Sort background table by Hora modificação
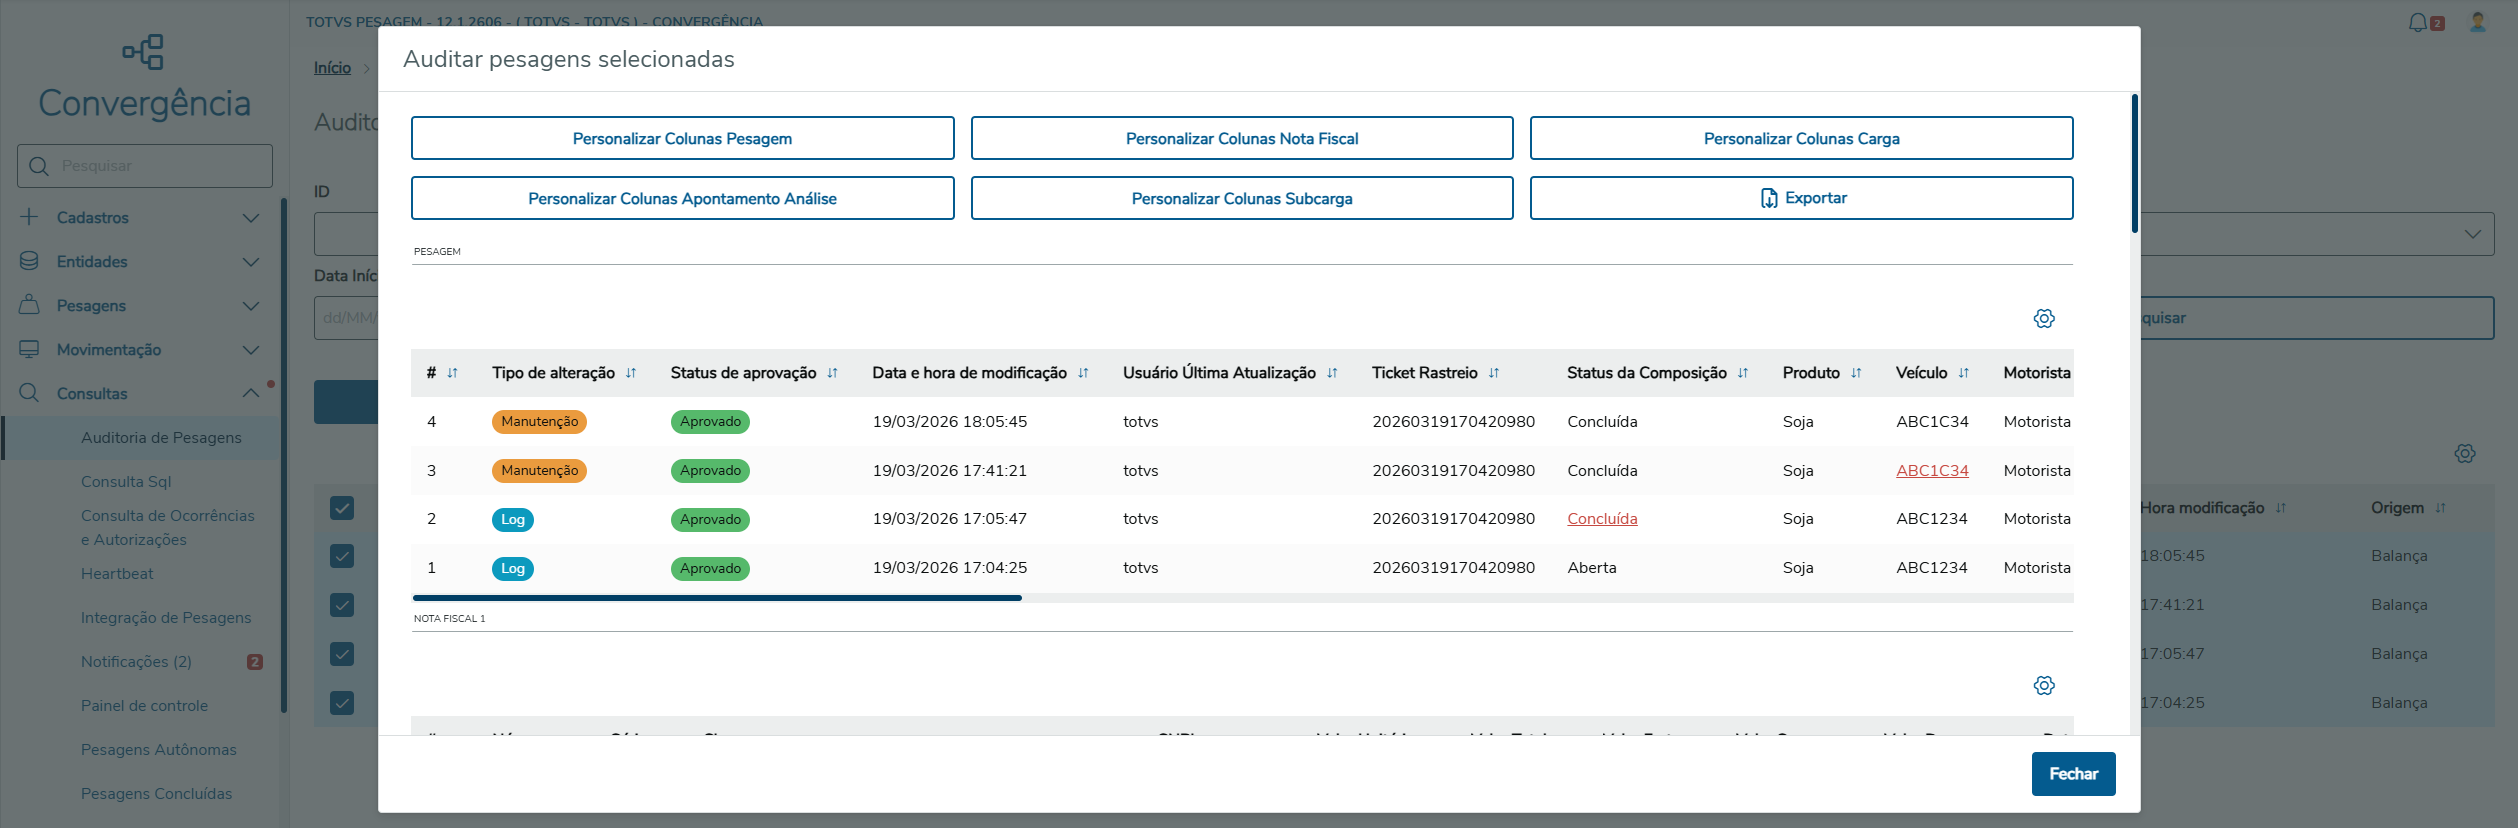This screenshot has height=828, width=2518. (x=2281, y=508)
